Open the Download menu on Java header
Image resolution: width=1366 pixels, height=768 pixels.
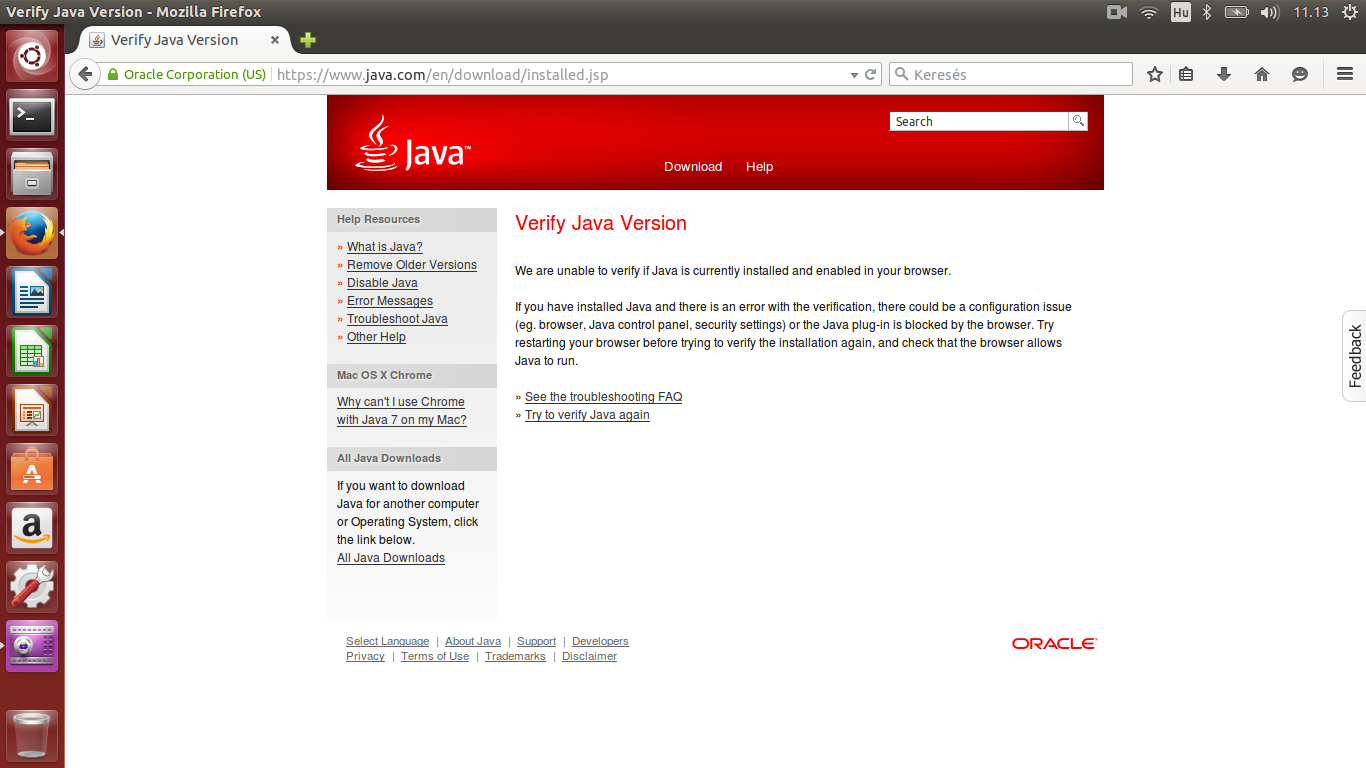click(x=692, y=167)
